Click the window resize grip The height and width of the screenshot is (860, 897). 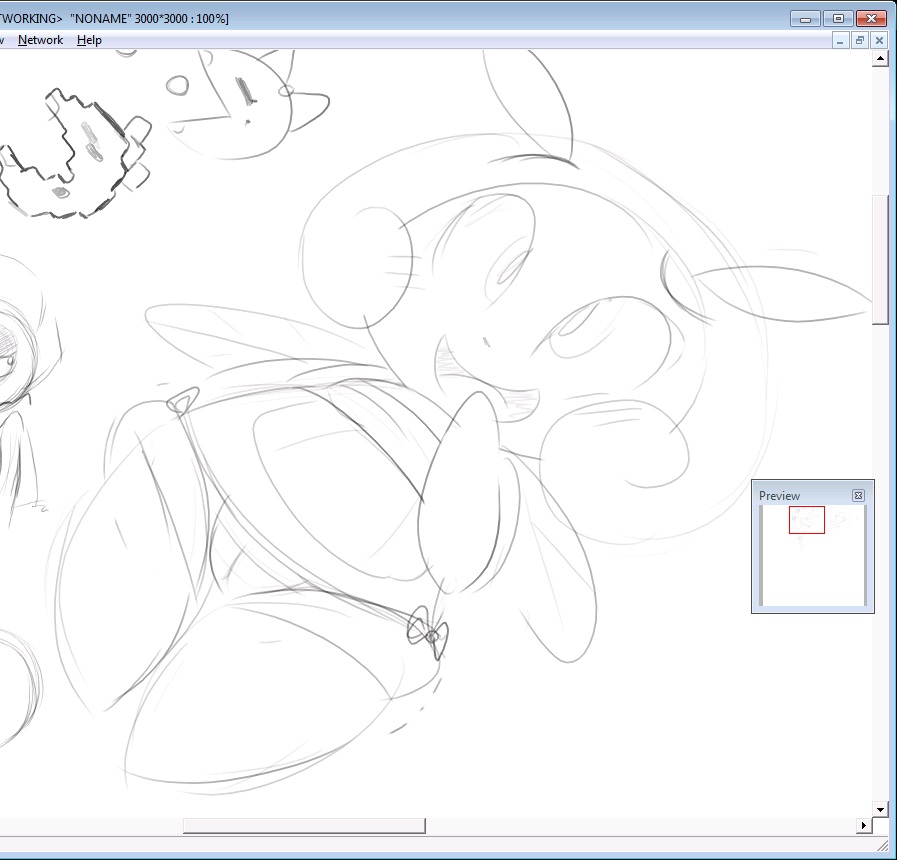coord(883,845)
